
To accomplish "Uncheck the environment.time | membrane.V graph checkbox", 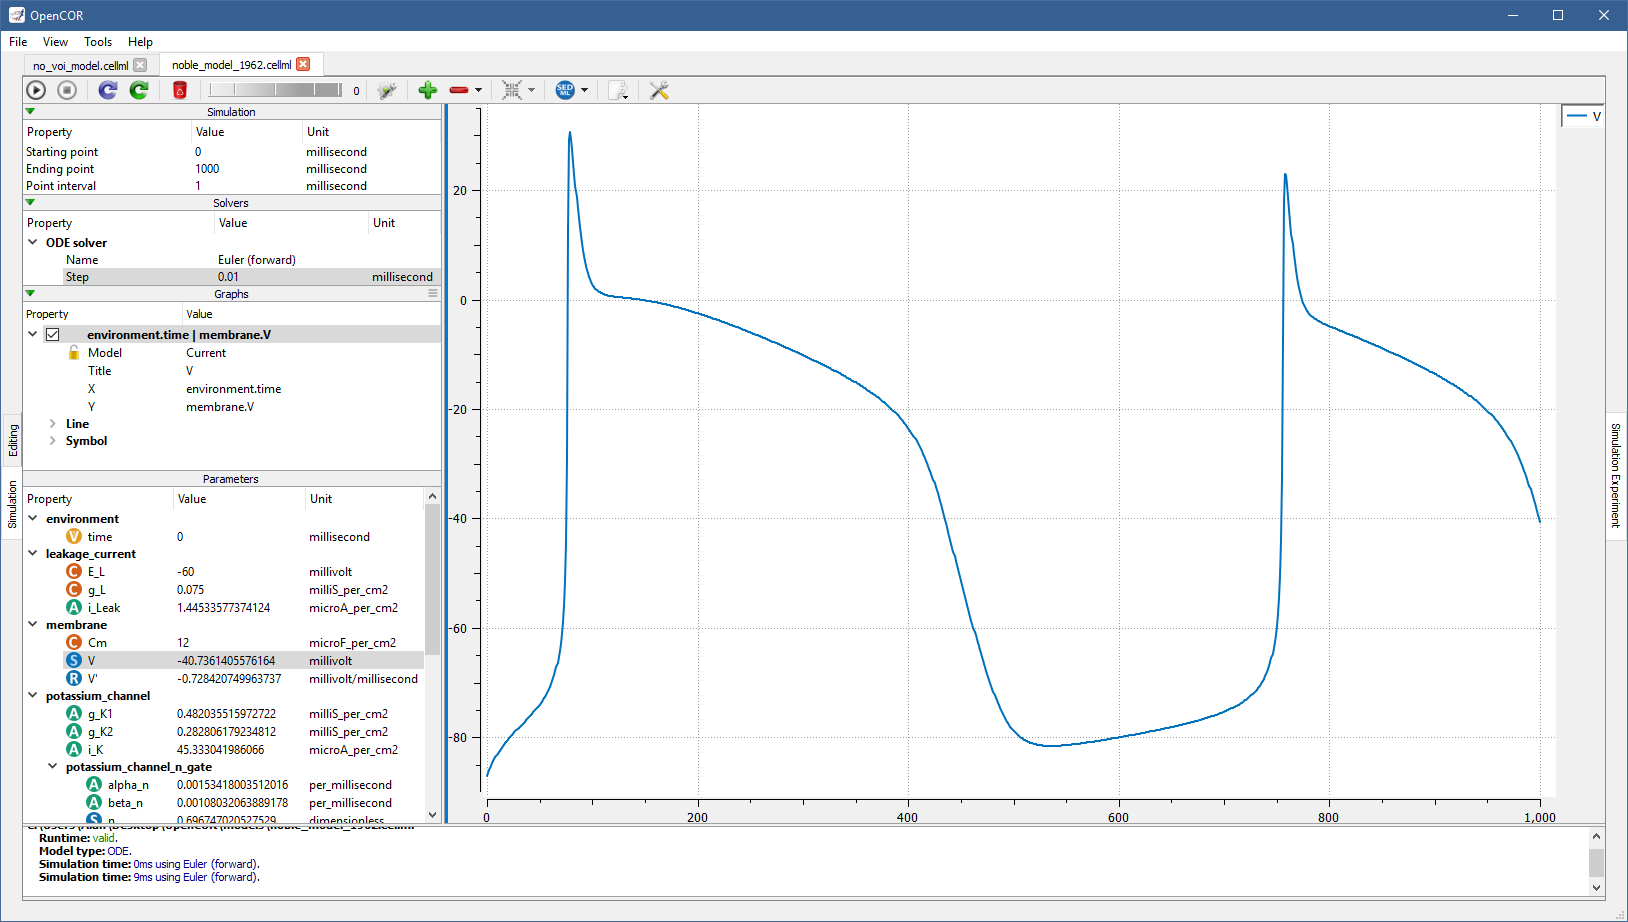I will 53,335.
